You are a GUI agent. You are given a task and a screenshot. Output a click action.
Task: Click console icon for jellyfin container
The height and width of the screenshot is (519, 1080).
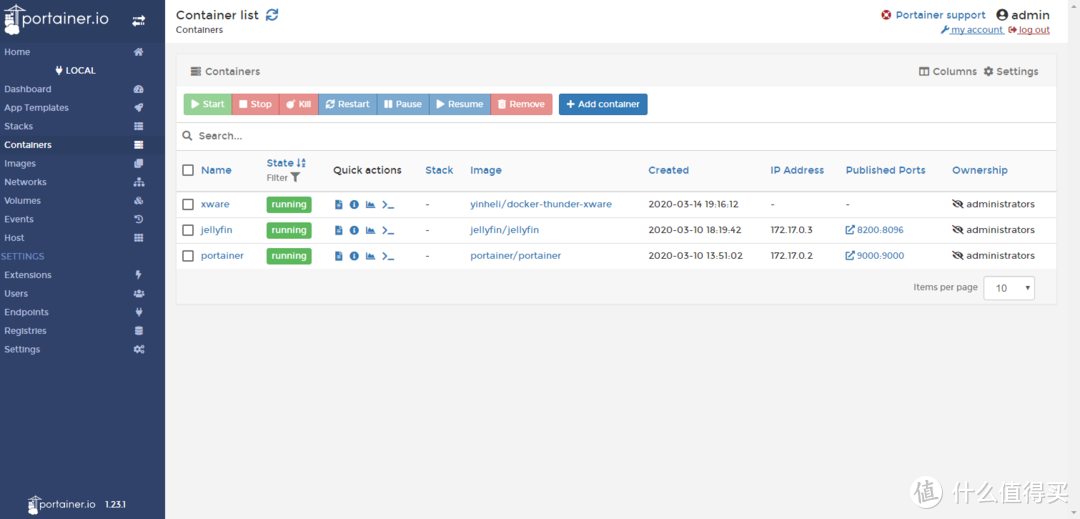pos(388,230)
